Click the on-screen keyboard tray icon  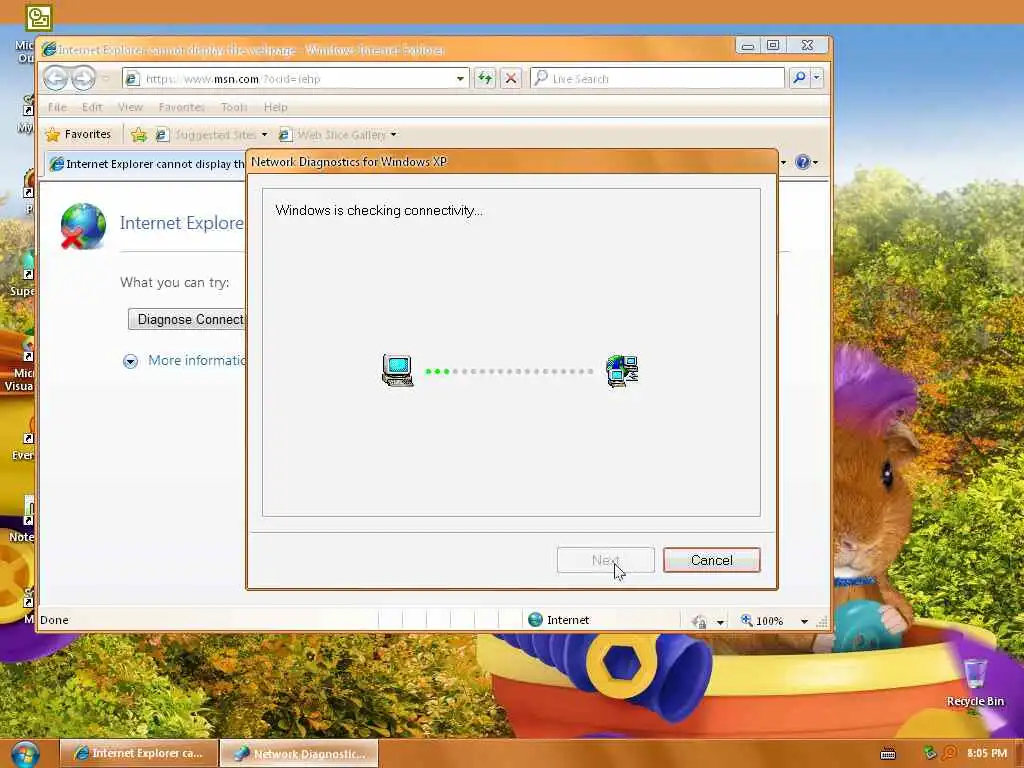click(888, 754)
